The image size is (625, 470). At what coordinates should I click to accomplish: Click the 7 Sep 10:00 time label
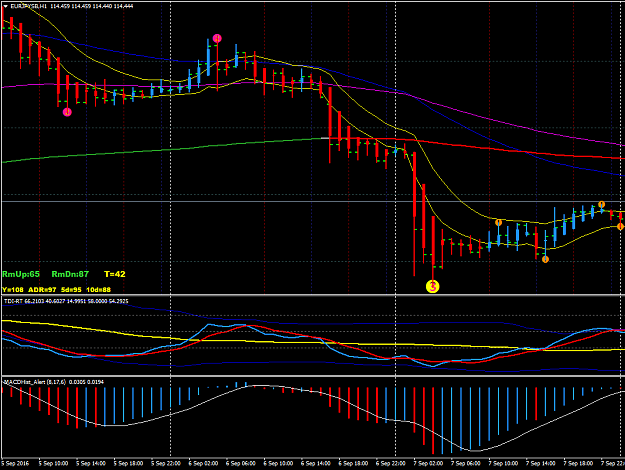pos(503,463)
